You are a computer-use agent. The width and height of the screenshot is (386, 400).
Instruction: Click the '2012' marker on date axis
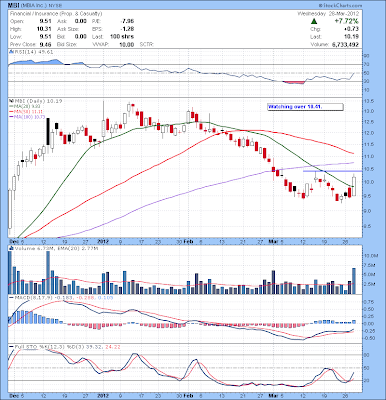(x=103, y=242)
